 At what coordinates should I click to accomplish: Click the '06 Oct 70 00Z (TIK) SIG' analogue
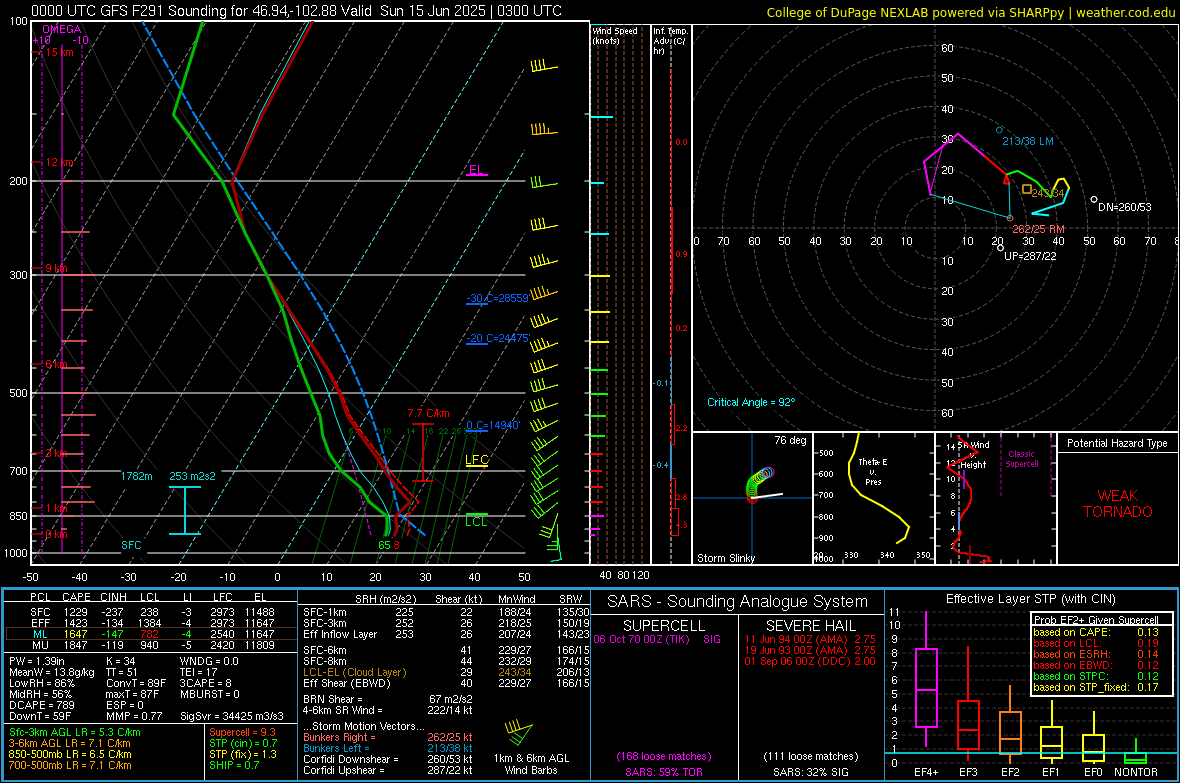coord(657,639)
